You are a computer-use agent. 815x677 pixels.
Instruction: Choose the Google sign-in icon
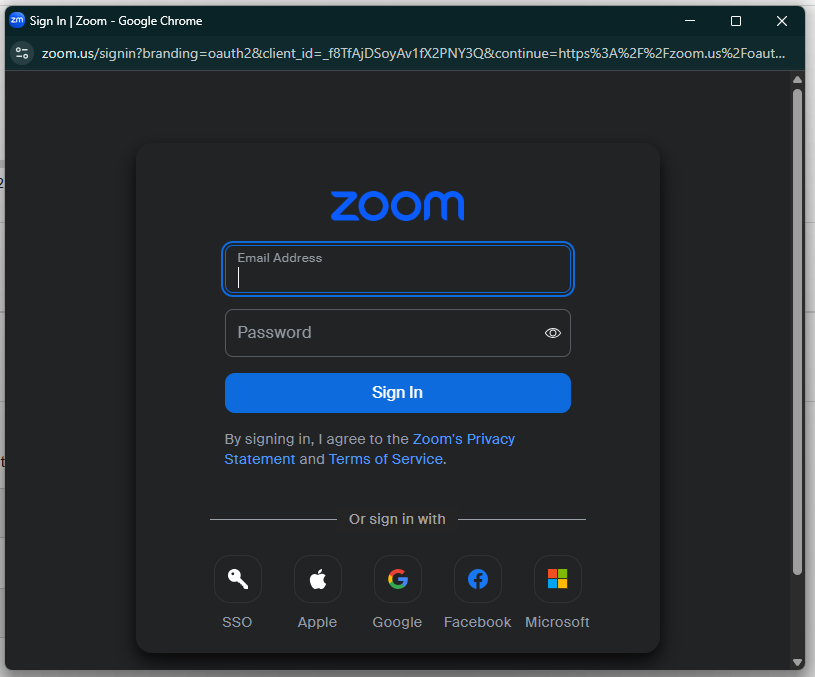point(398,579)
